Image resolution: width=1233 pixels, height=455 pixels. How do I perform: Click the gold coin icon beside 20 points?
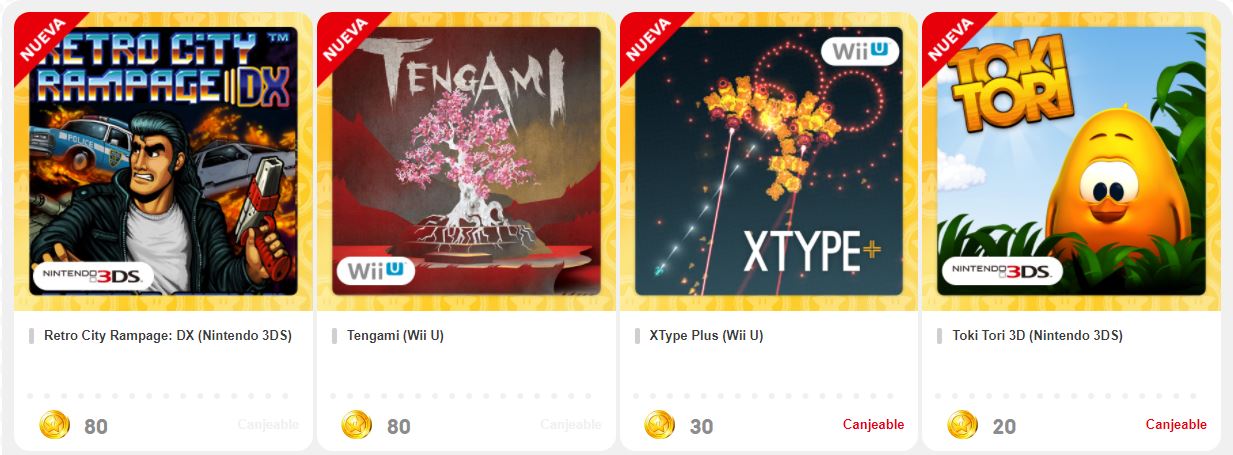pos(963,425)
